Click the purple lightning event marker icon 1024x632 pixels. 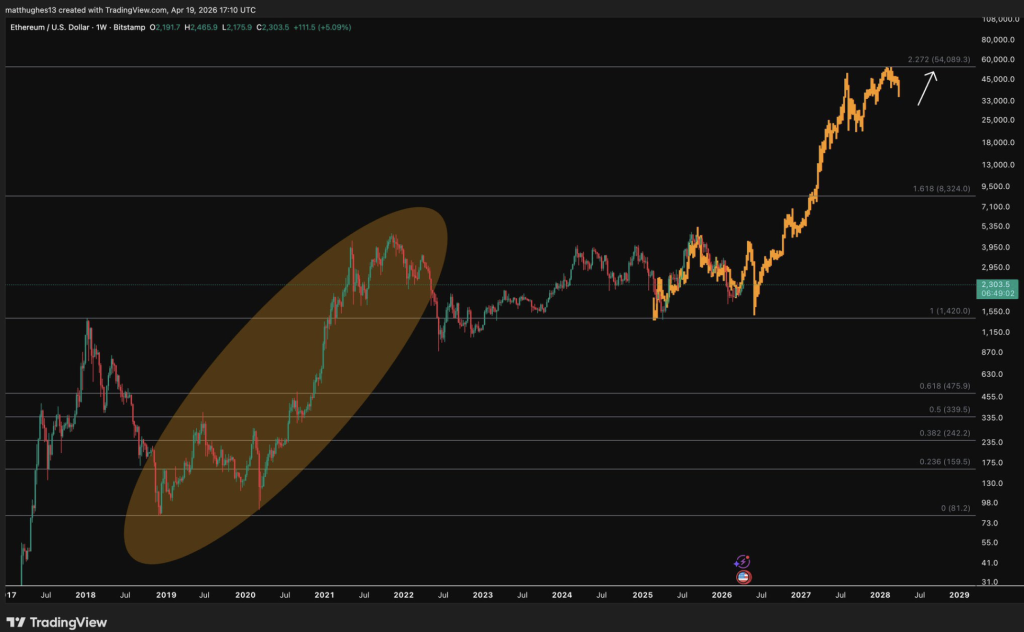(x=742, y=561)
